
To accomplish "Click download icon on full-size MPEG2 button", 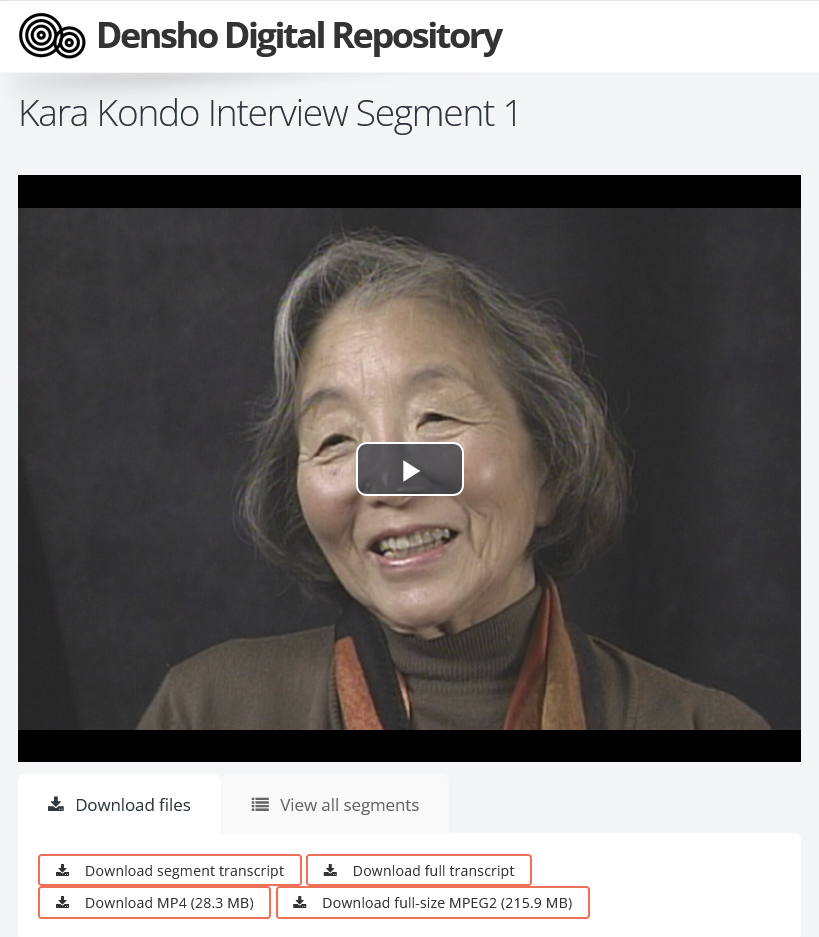I will click(x=300, y=902).
